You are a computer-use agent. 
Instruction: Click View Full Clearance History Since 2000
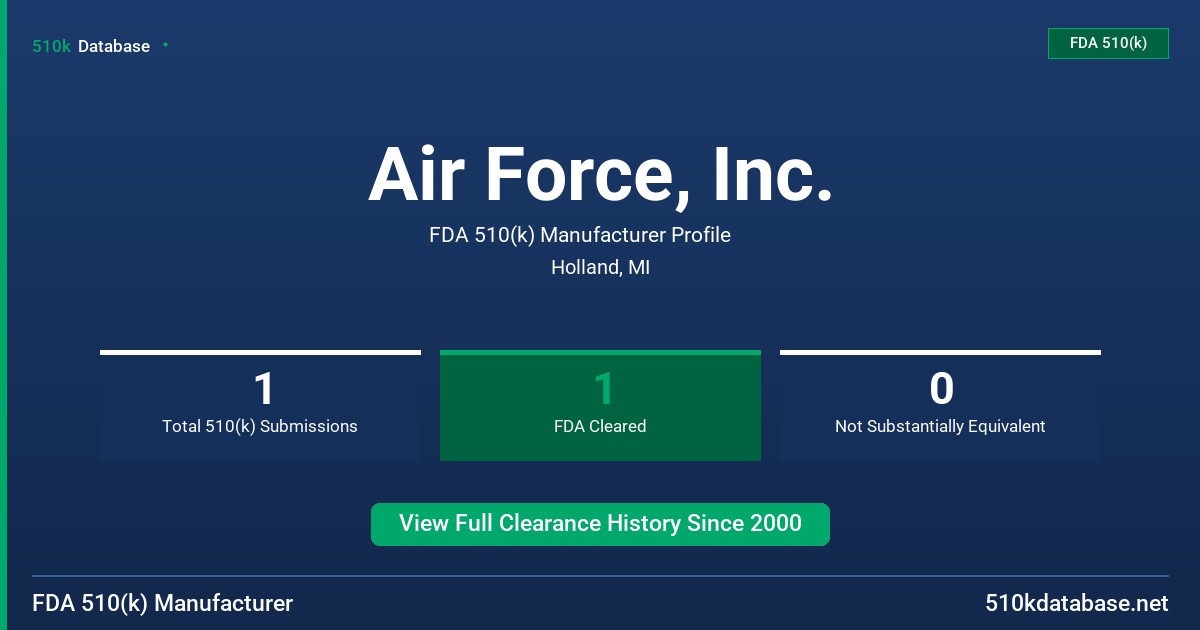[600, 524]
